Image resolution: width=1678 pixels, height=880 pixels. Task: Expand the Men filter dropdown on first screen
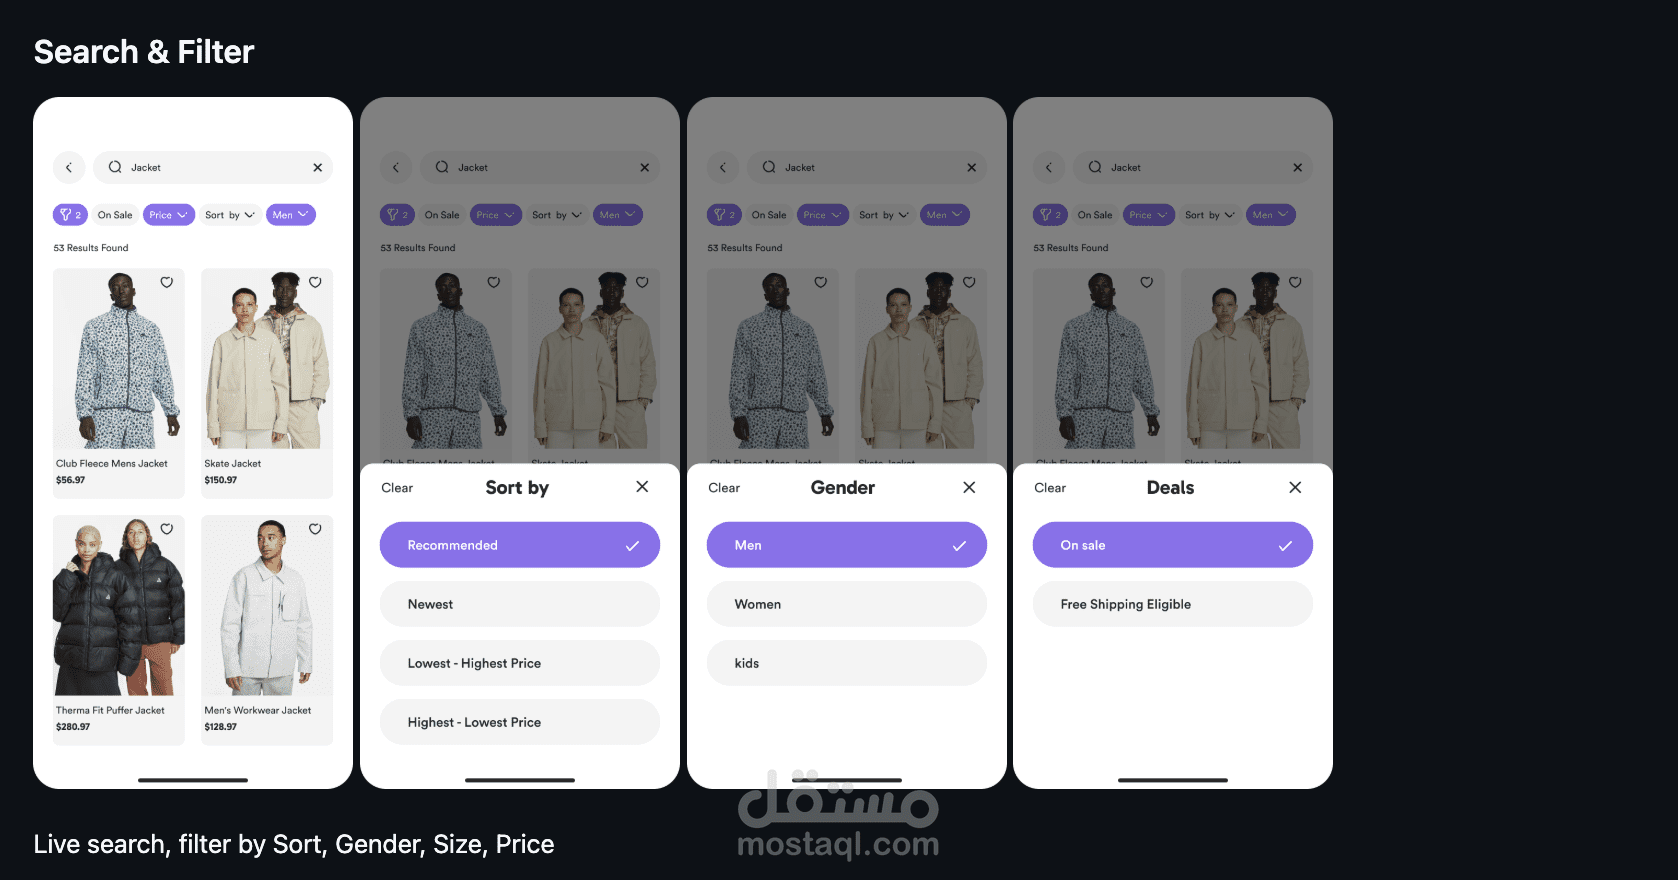[x=291, y=215]
